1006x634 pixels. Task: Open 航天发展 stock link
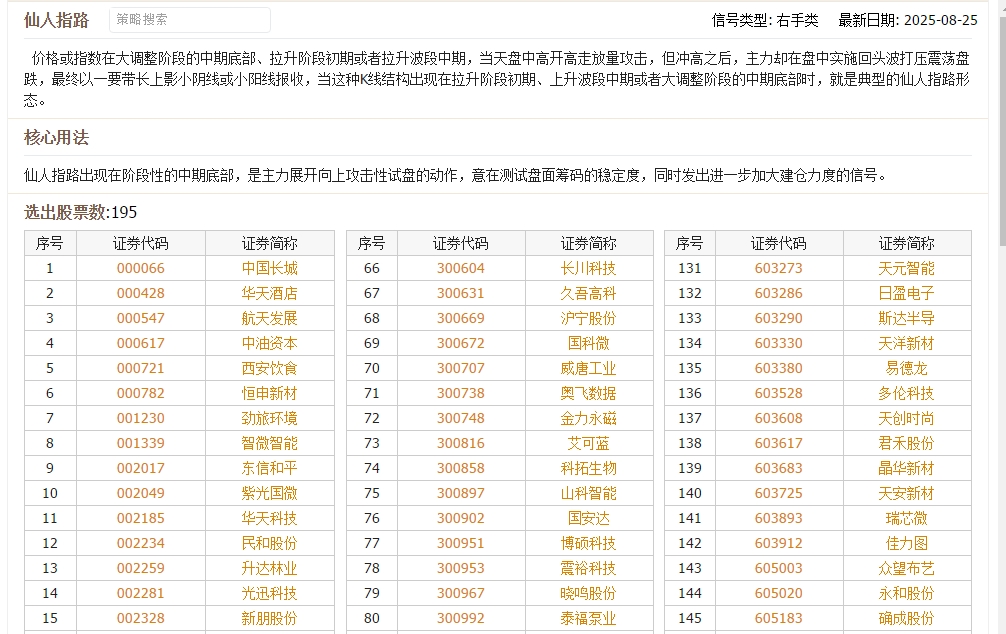[269, 318]
